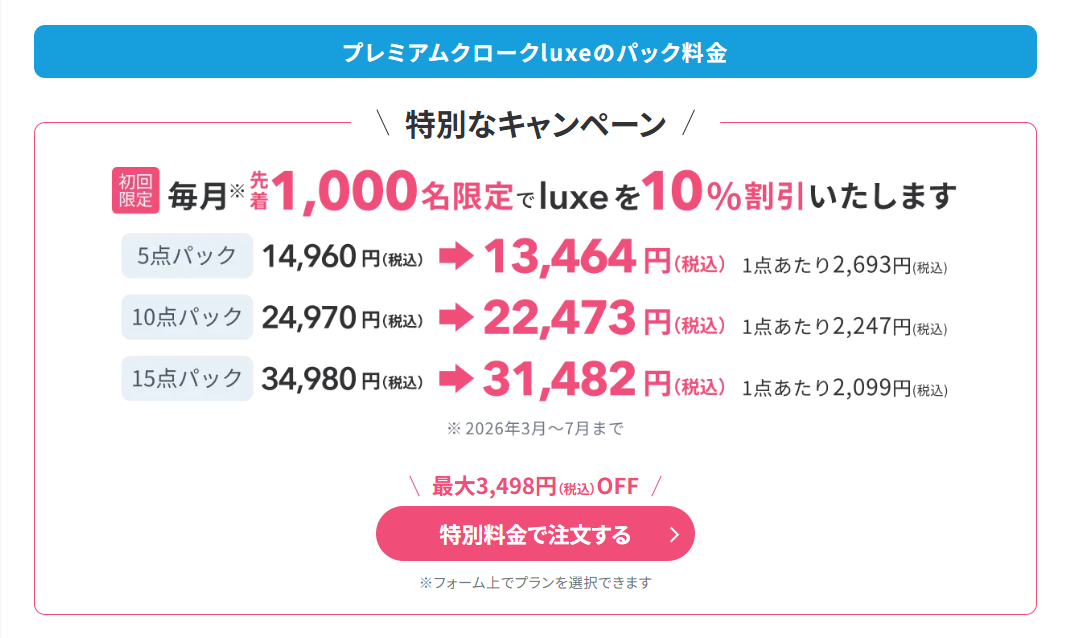Click the 2026年3月〜7月まで note

point(535,429)
